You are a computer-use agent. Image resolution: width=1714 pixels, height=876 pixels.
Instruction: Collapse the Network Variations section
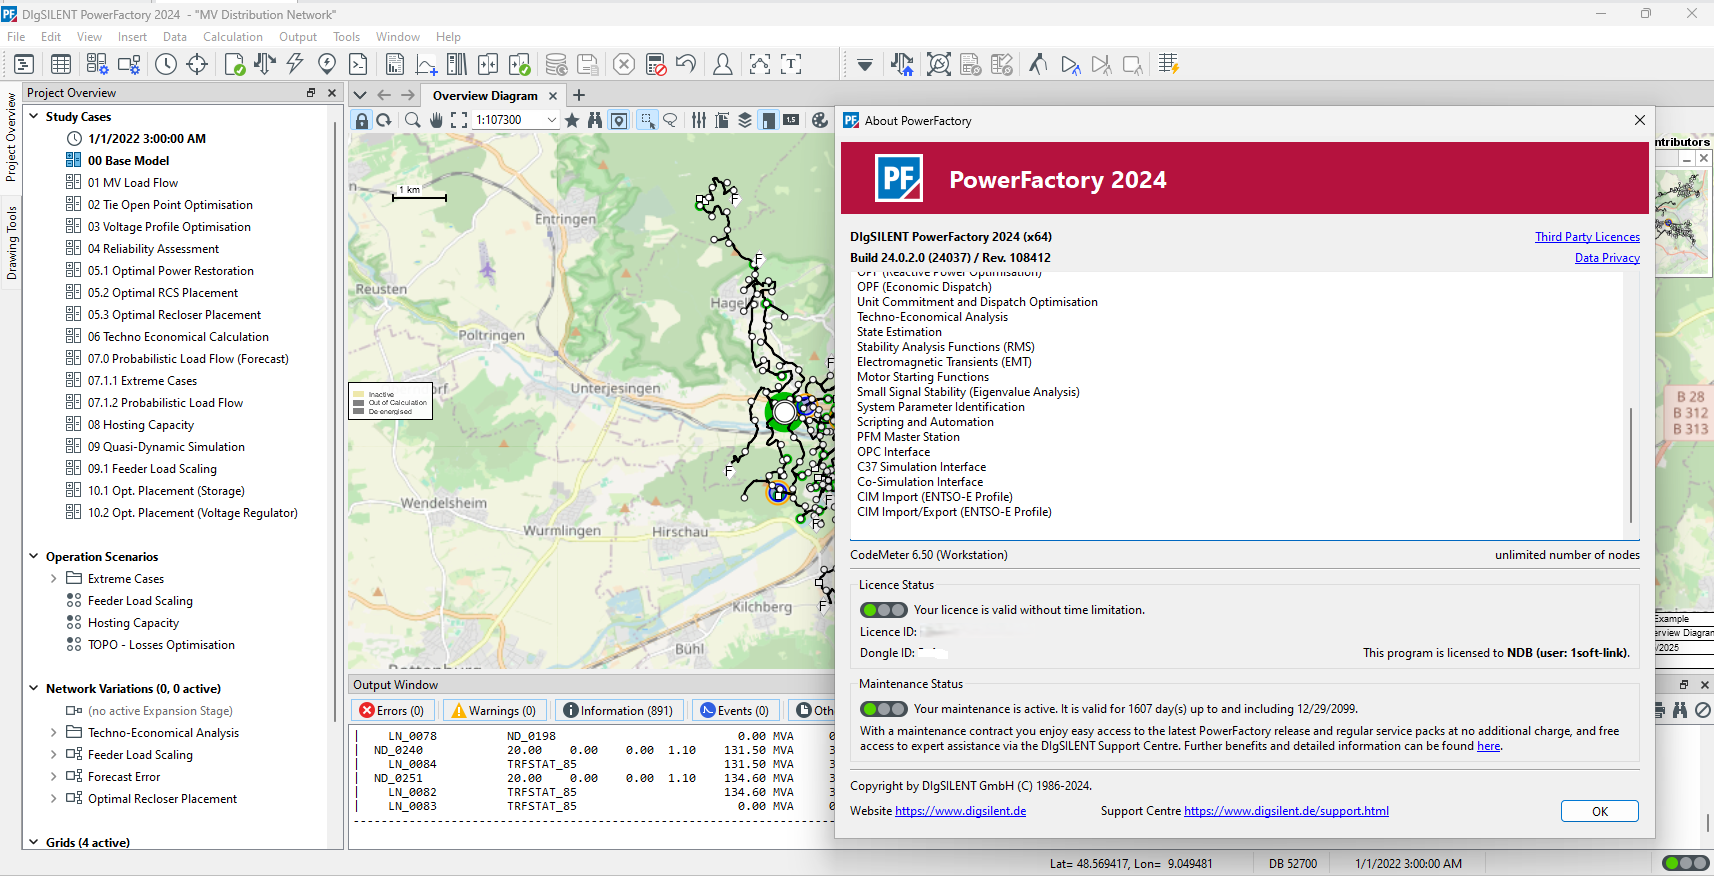33,689
